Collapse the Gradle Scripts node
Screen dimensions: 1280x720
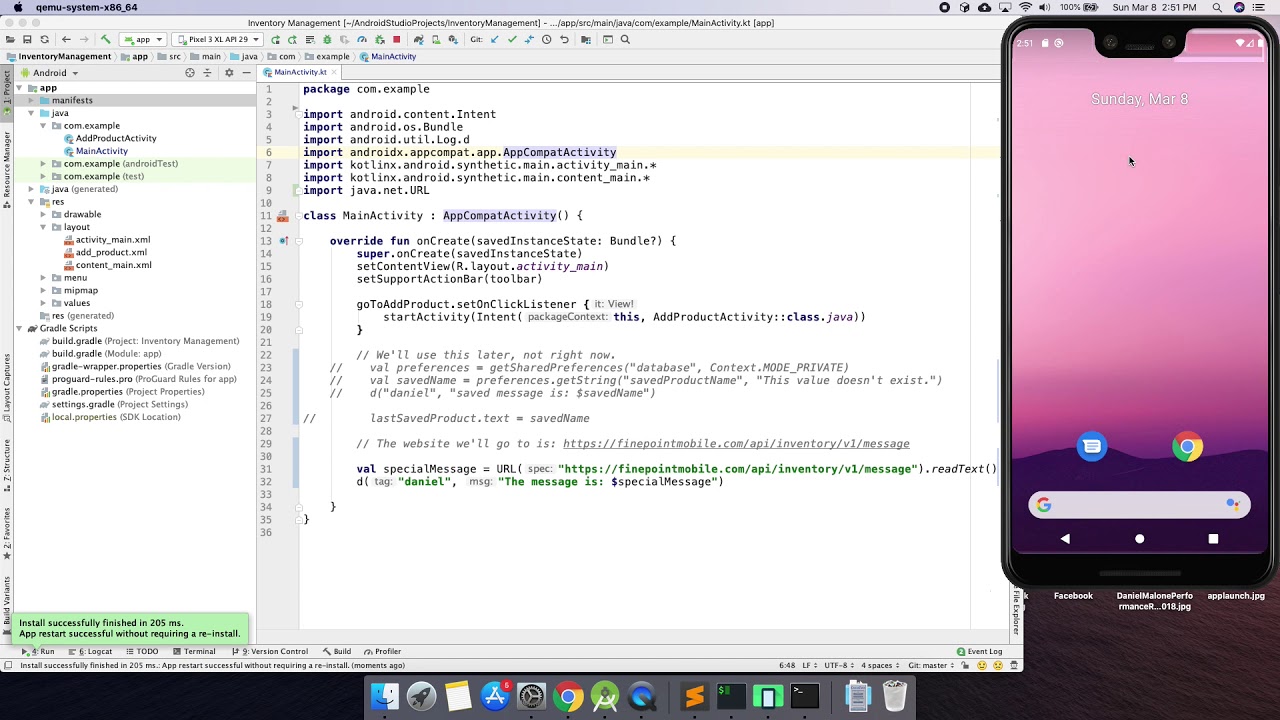coord(19,328)
